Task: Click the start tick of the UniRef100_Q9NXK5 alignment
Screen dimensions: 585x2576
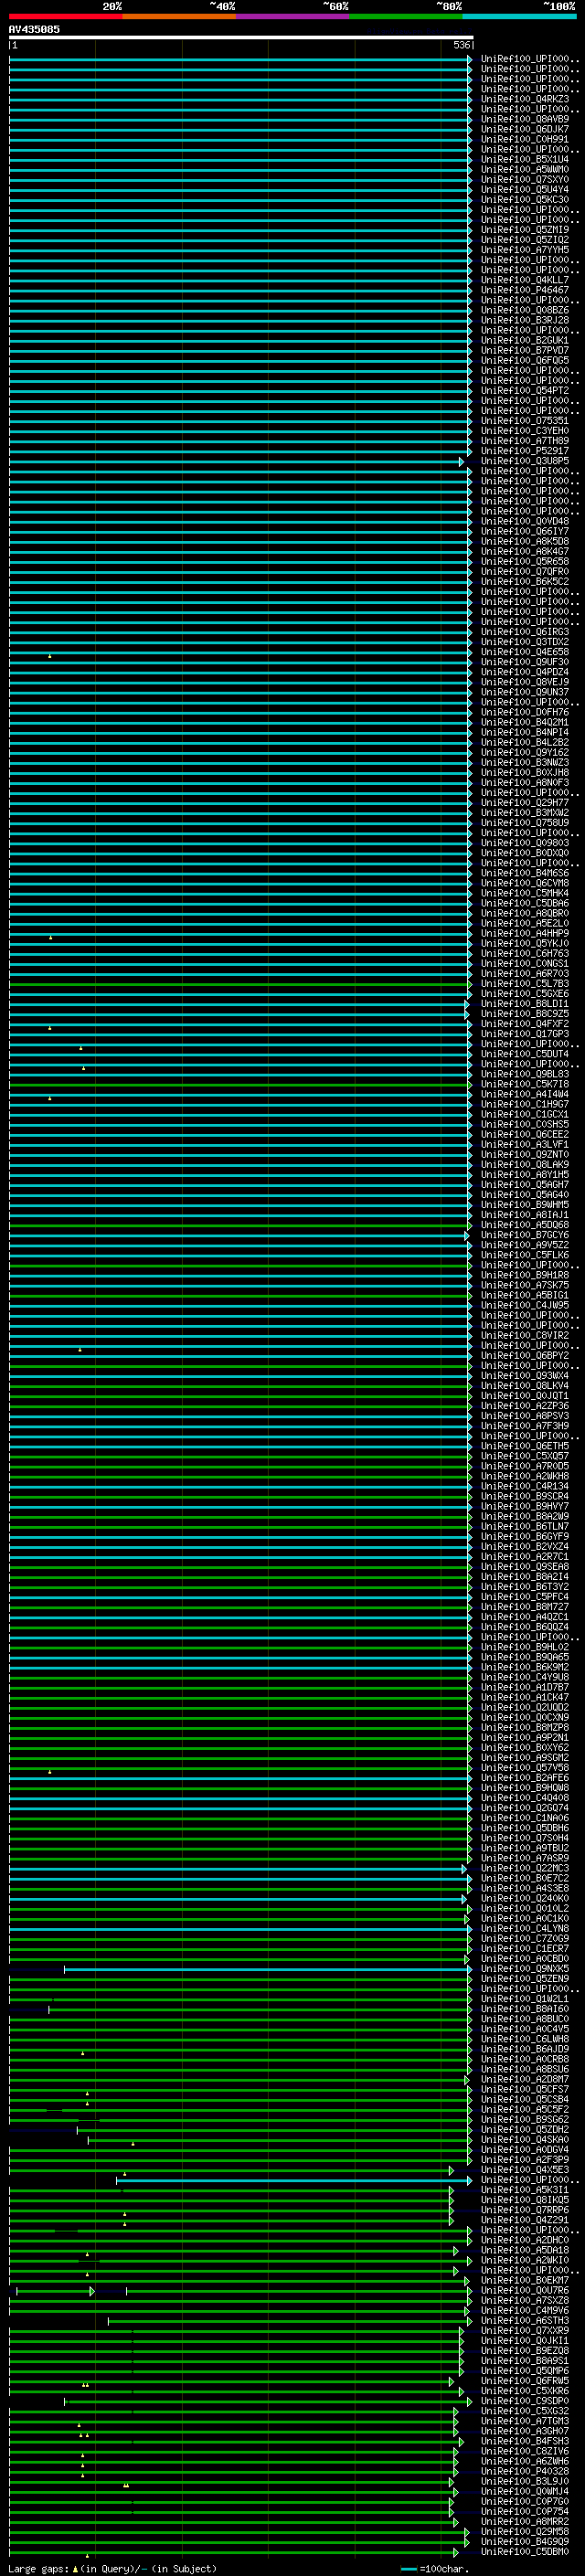Action: pos(65,1969)
